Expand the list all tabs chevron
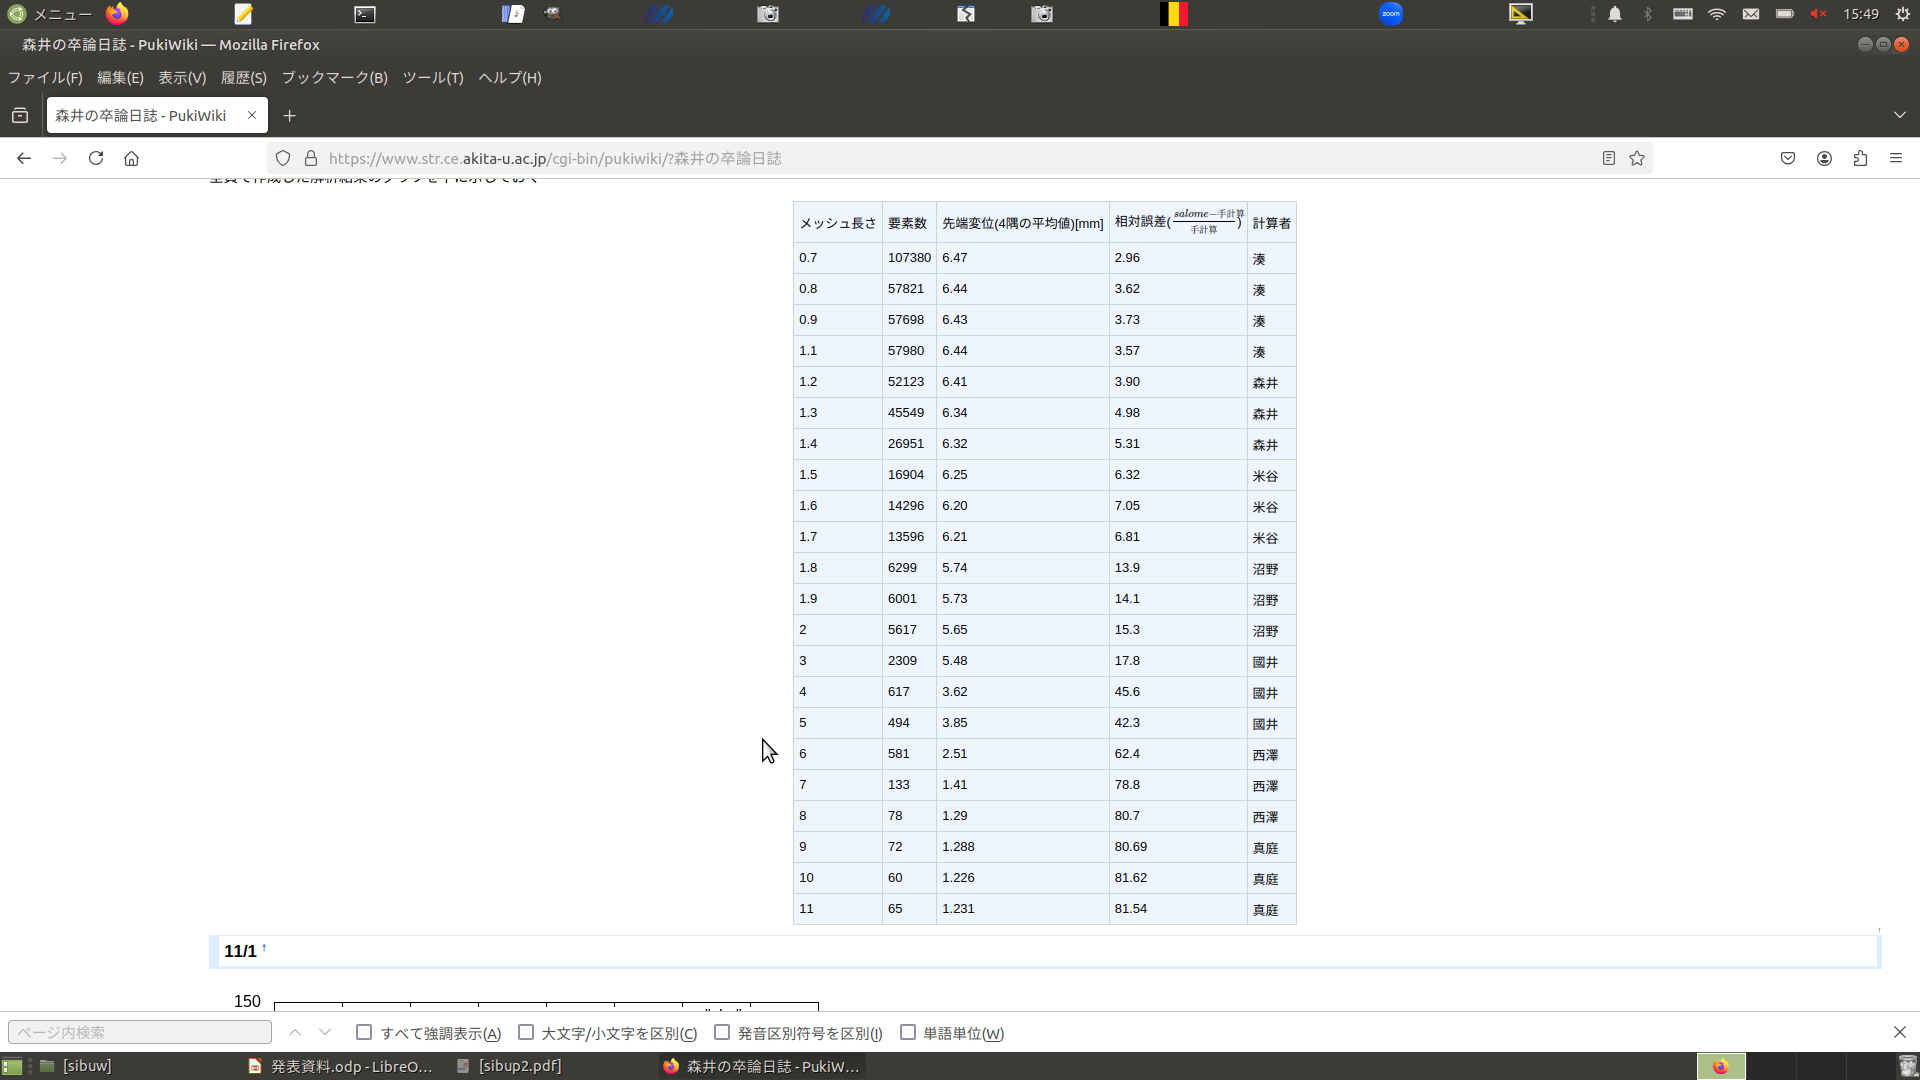The image size is (1920, 1080). click(1899, 115)
